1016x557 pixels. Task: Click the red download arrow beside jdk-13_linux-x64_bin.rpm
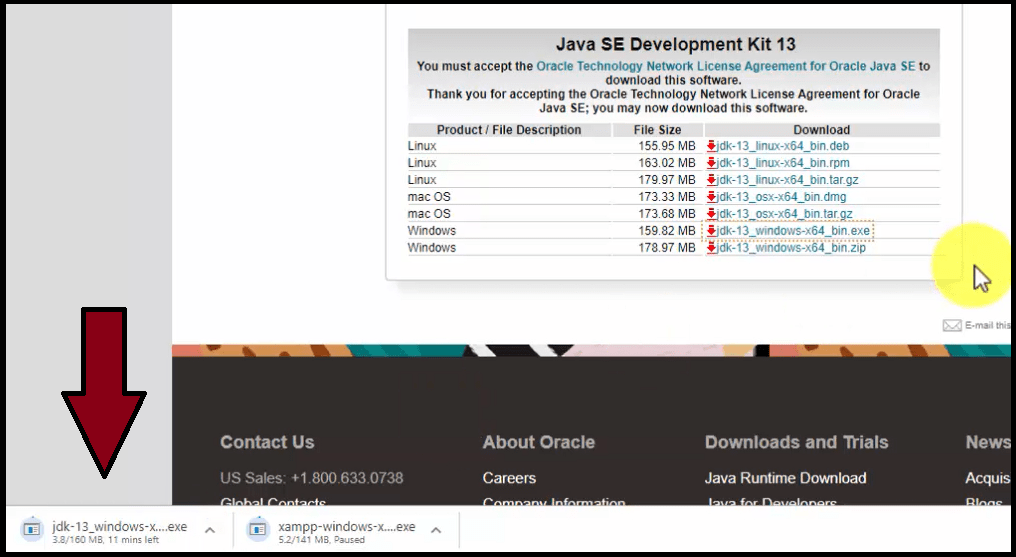coord(711,163)
